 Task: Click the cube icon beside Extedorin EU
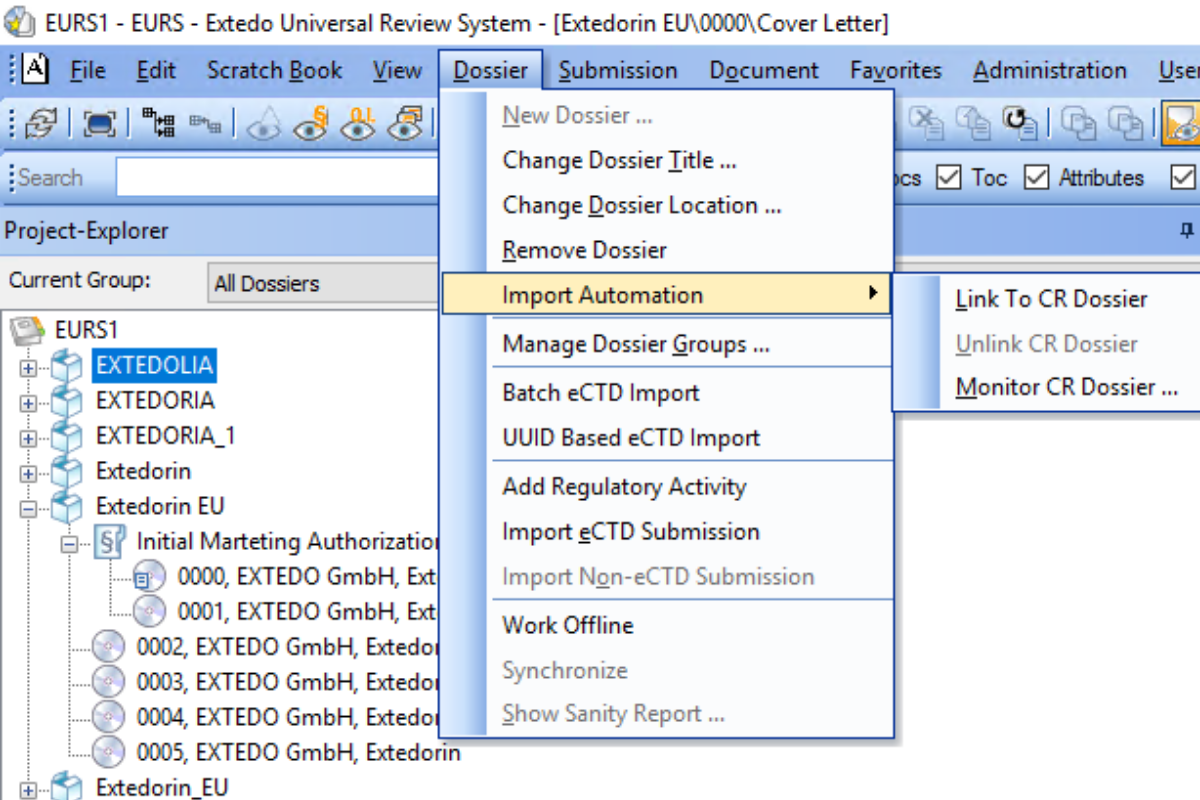66,507
